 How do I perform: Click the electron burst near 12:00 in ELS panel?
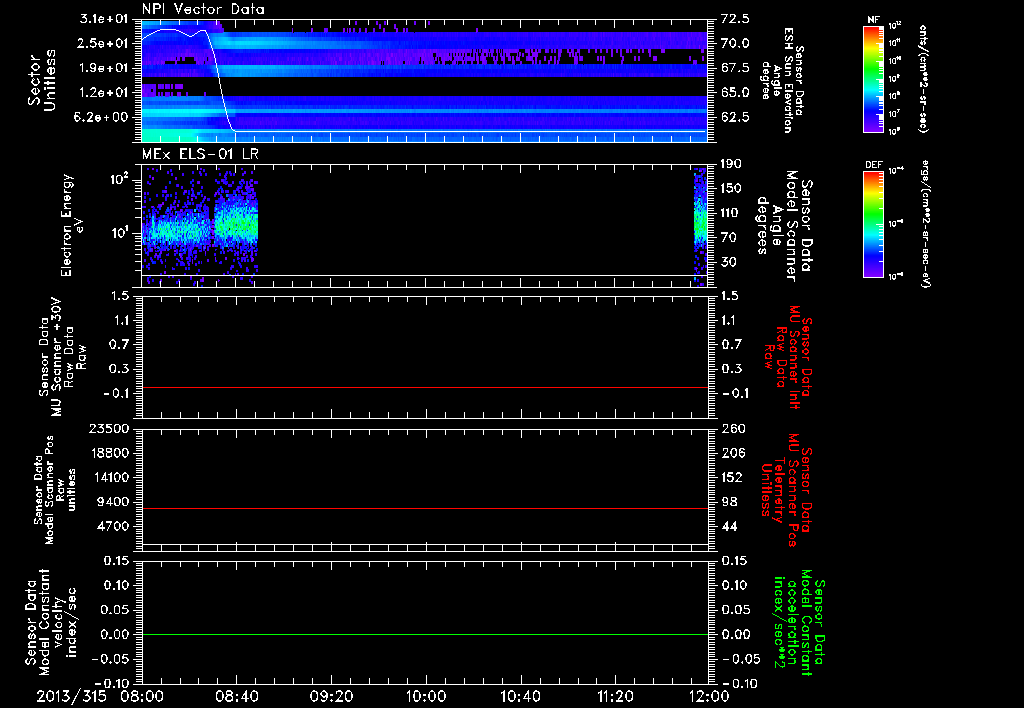pos(701,225)
